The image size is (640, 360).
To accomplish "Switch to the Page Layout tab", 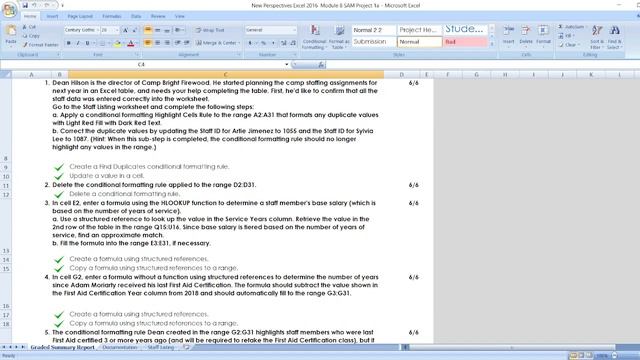I will click(x=80, y=16).
